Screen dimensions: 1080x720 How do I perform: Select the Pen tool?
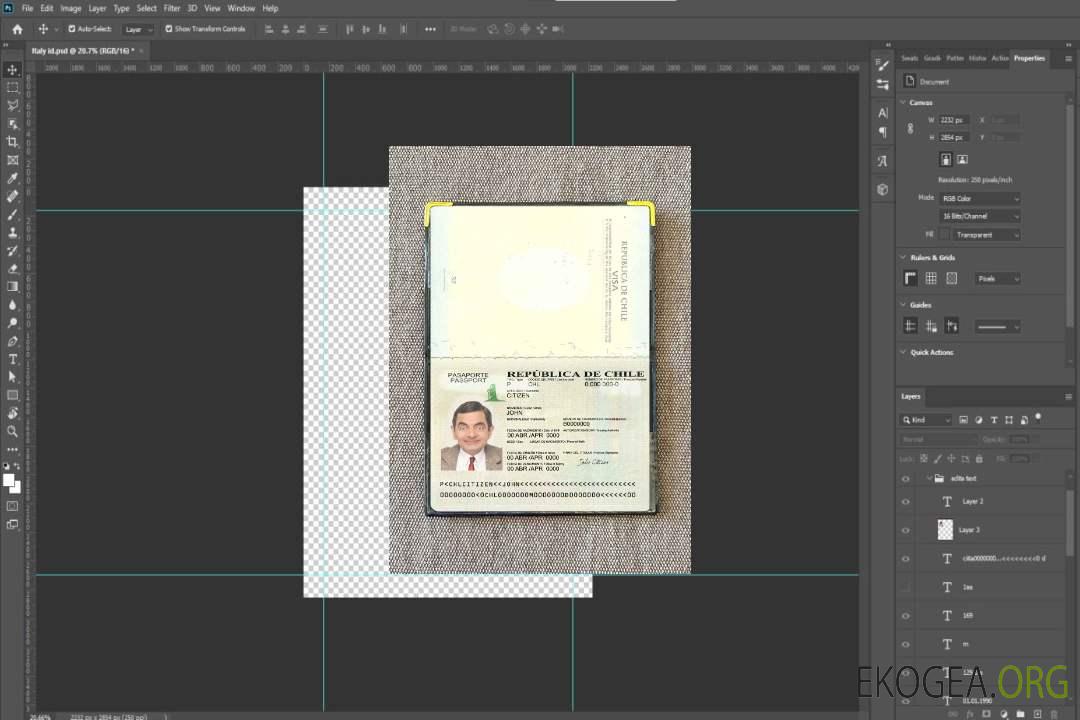pyautogui.click(x=12, y=341)
